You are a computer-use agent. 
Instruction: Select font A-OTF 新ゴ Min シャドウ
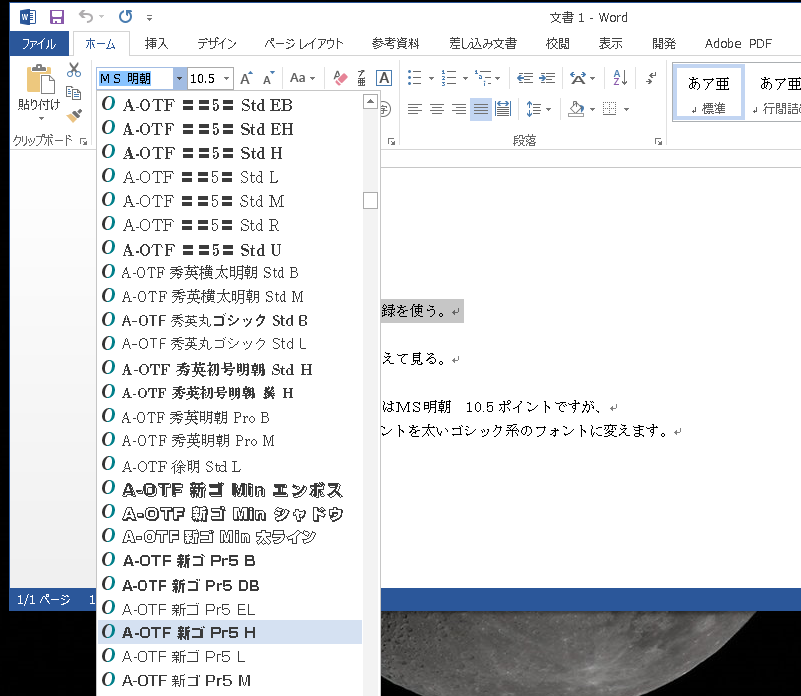pyautogui.click(x=230, y=513)
